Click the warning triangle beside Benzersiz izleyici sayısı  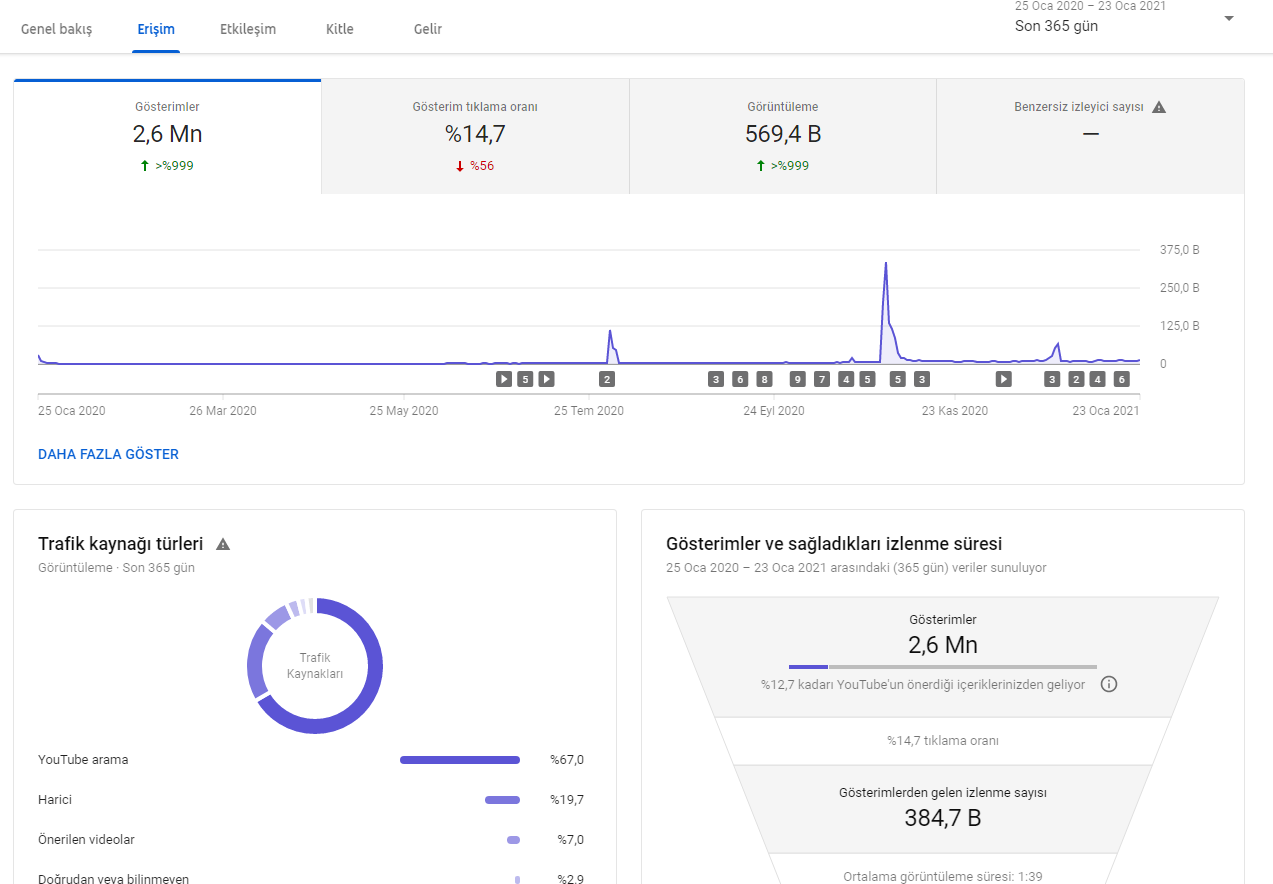tap(1159, 107)
